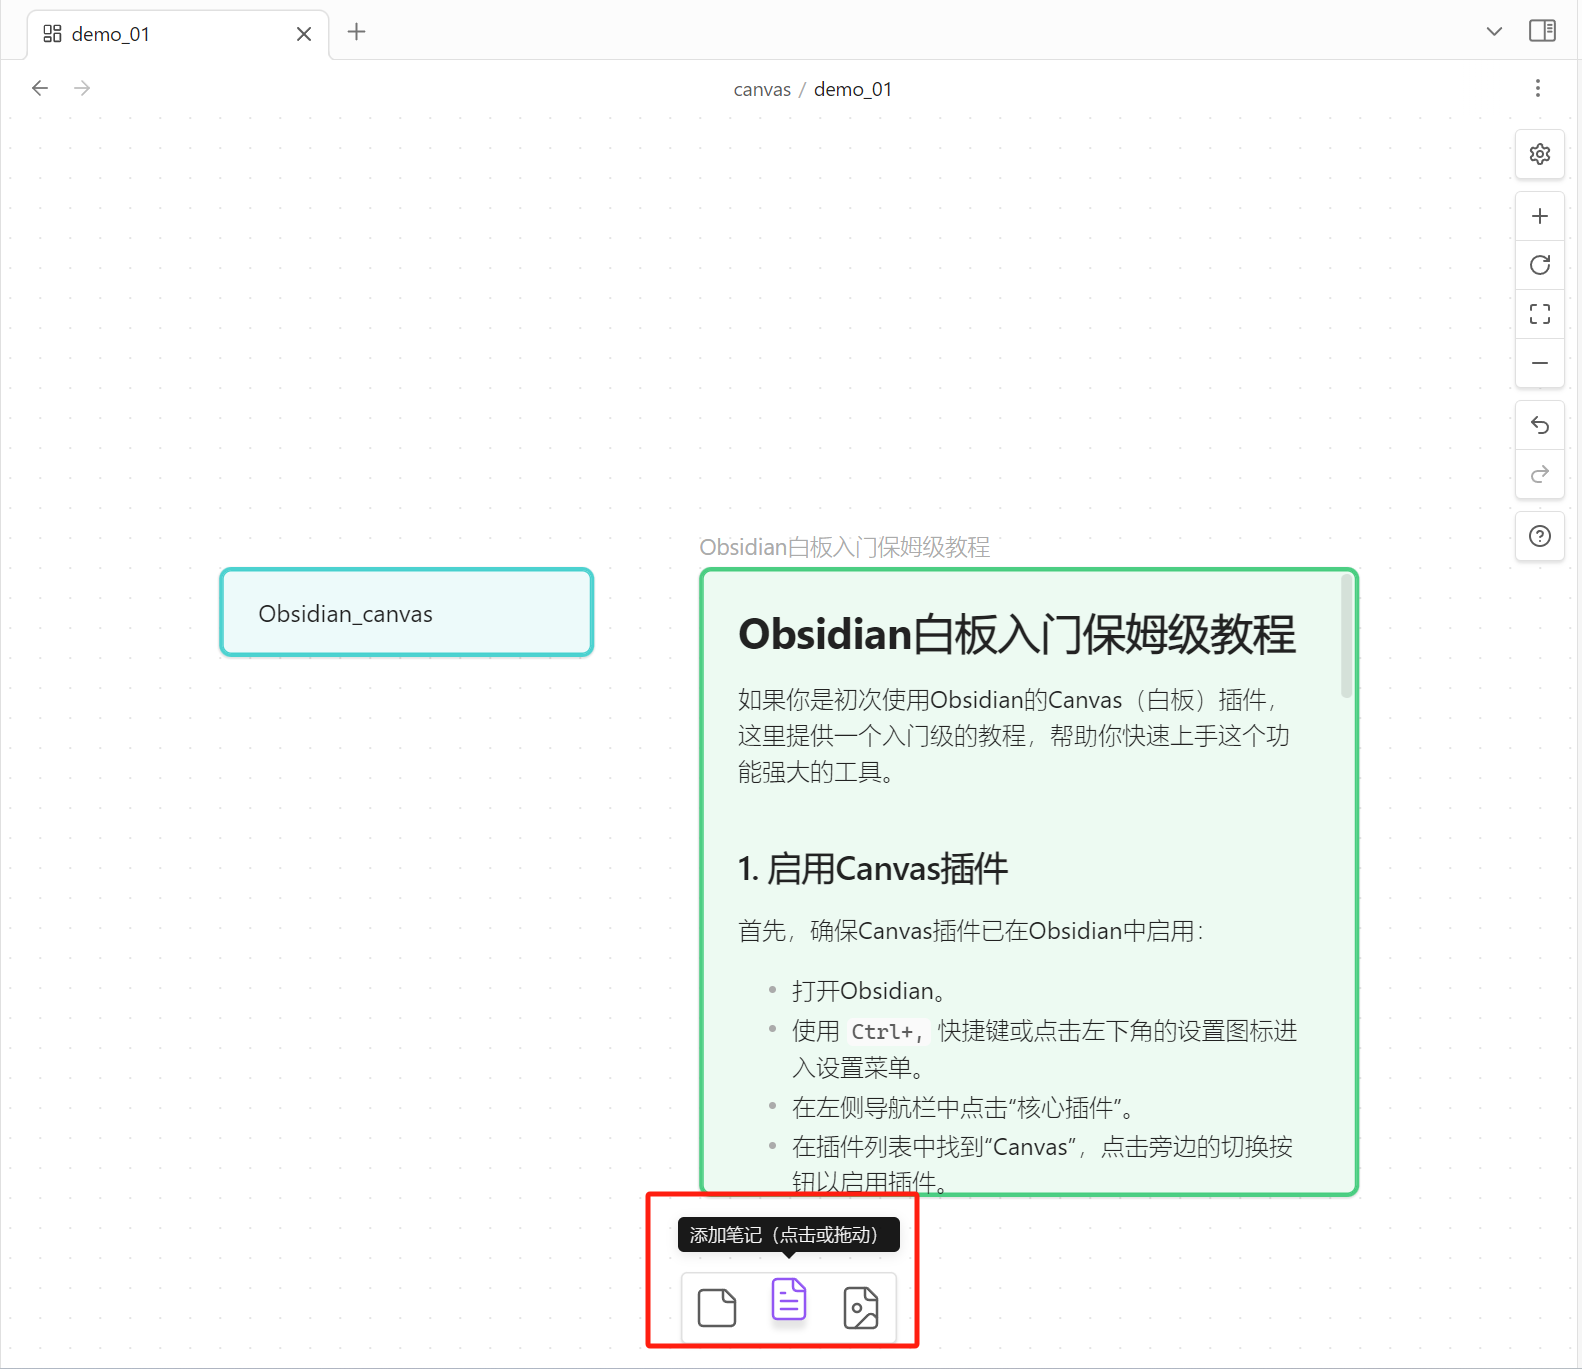This screenshot has height=1369, width=1582.
Task: Add media from vault icon
Action: click(861, 1307)
